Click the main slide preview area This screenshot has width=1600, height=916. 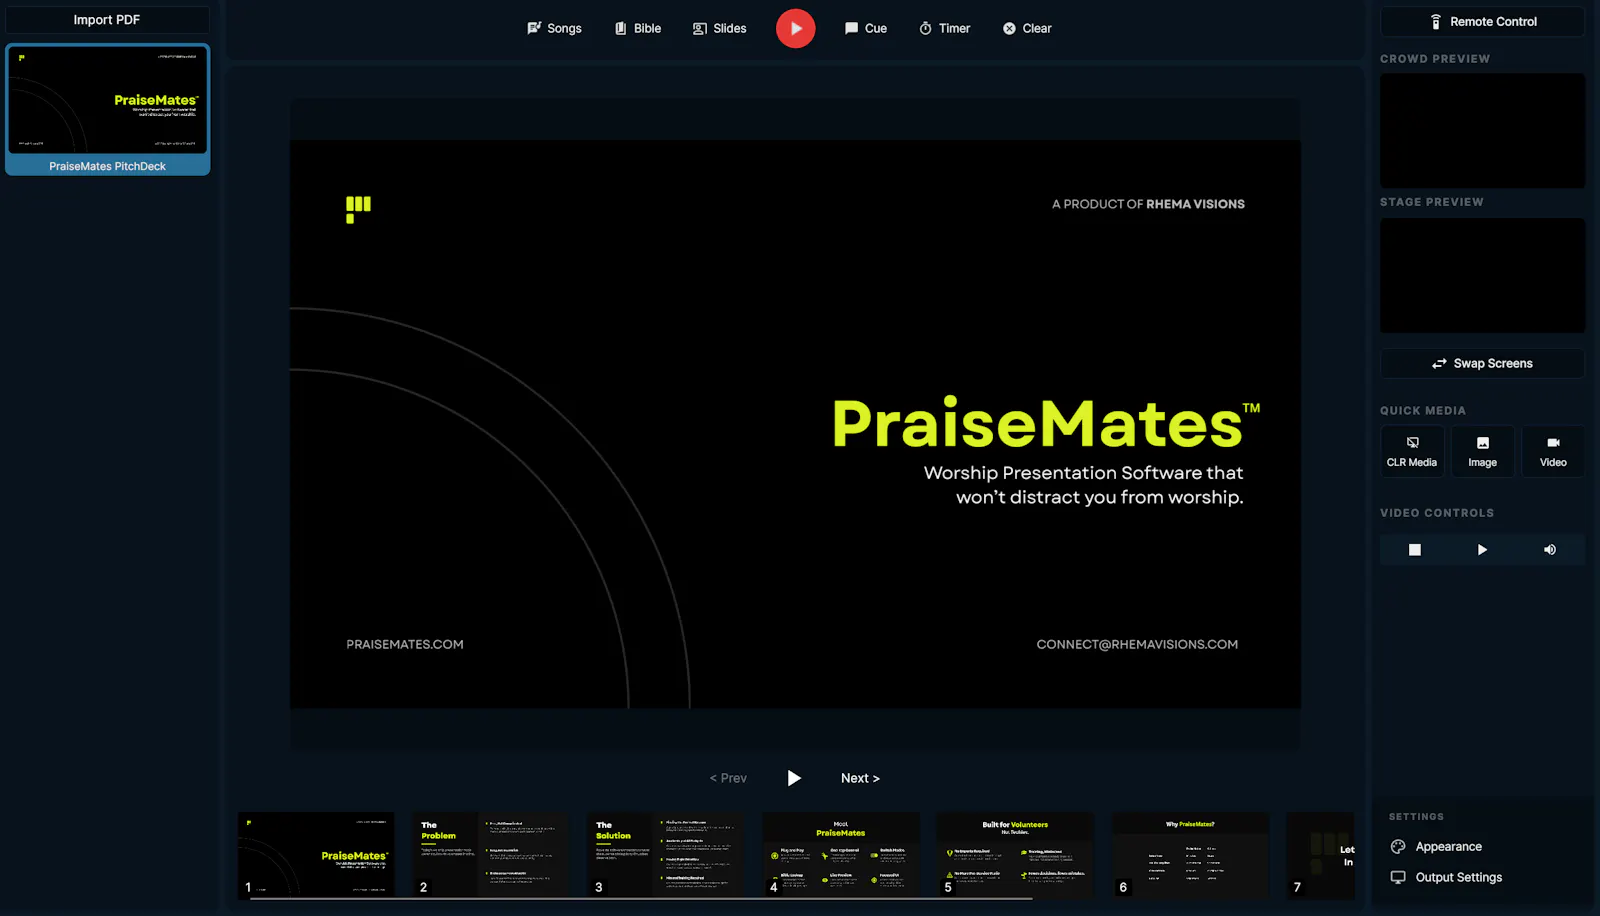click(x=795, y=424)
